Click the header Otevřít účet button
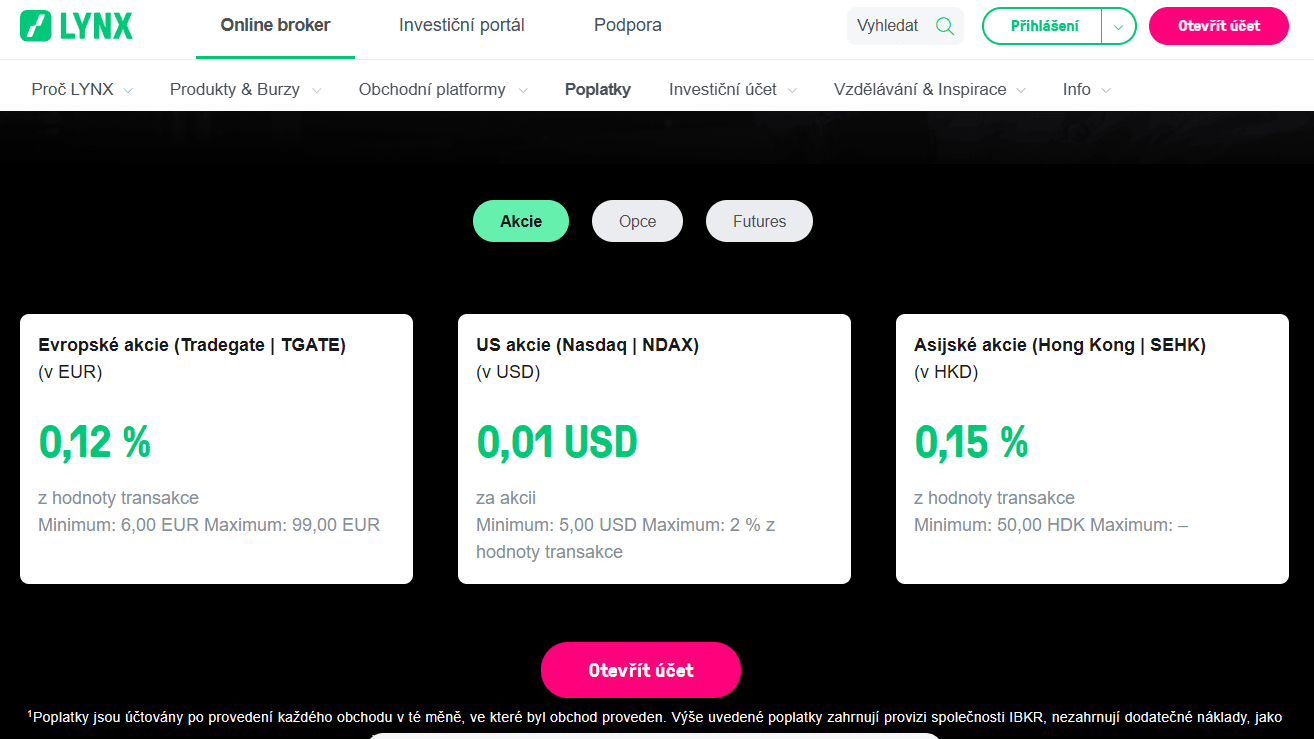 tap(1218, 27)
